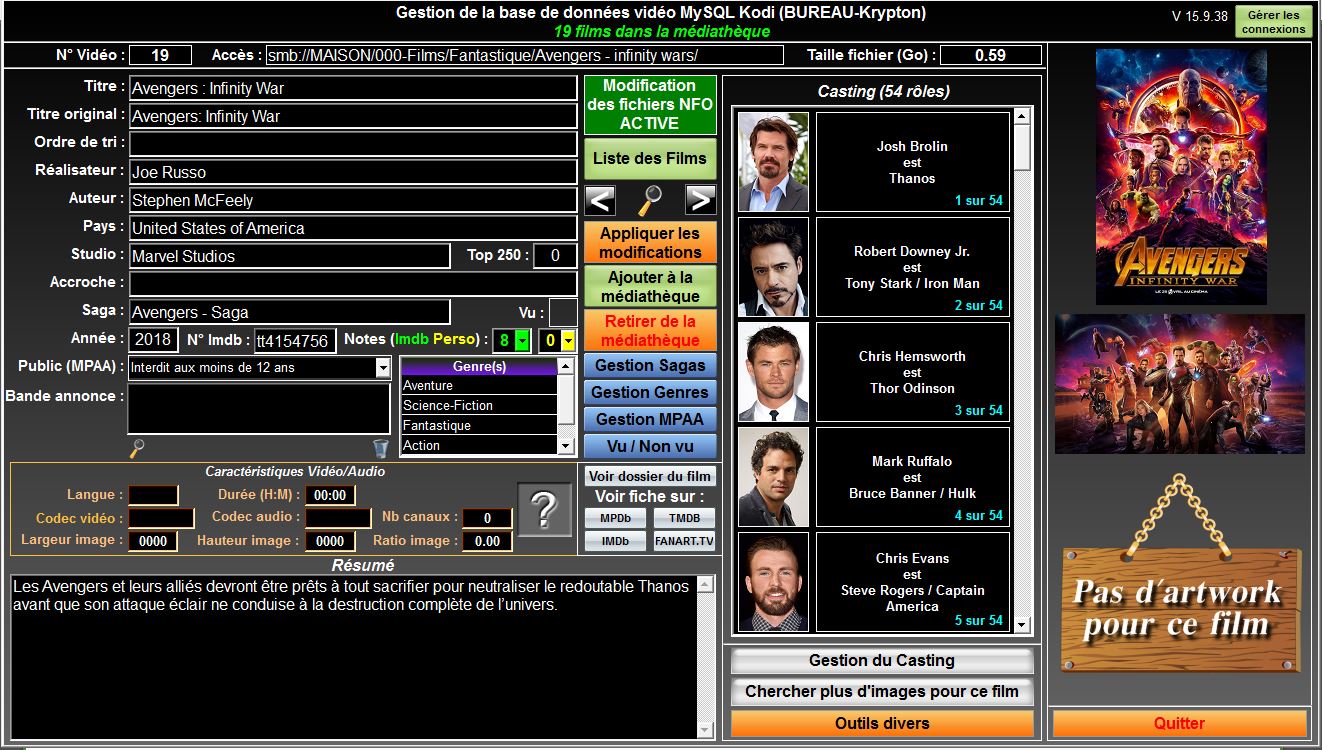Viewport: 1322px width, 750px height.
Task: Click Voir dossier du film
Action: click(x=650, y=476)
